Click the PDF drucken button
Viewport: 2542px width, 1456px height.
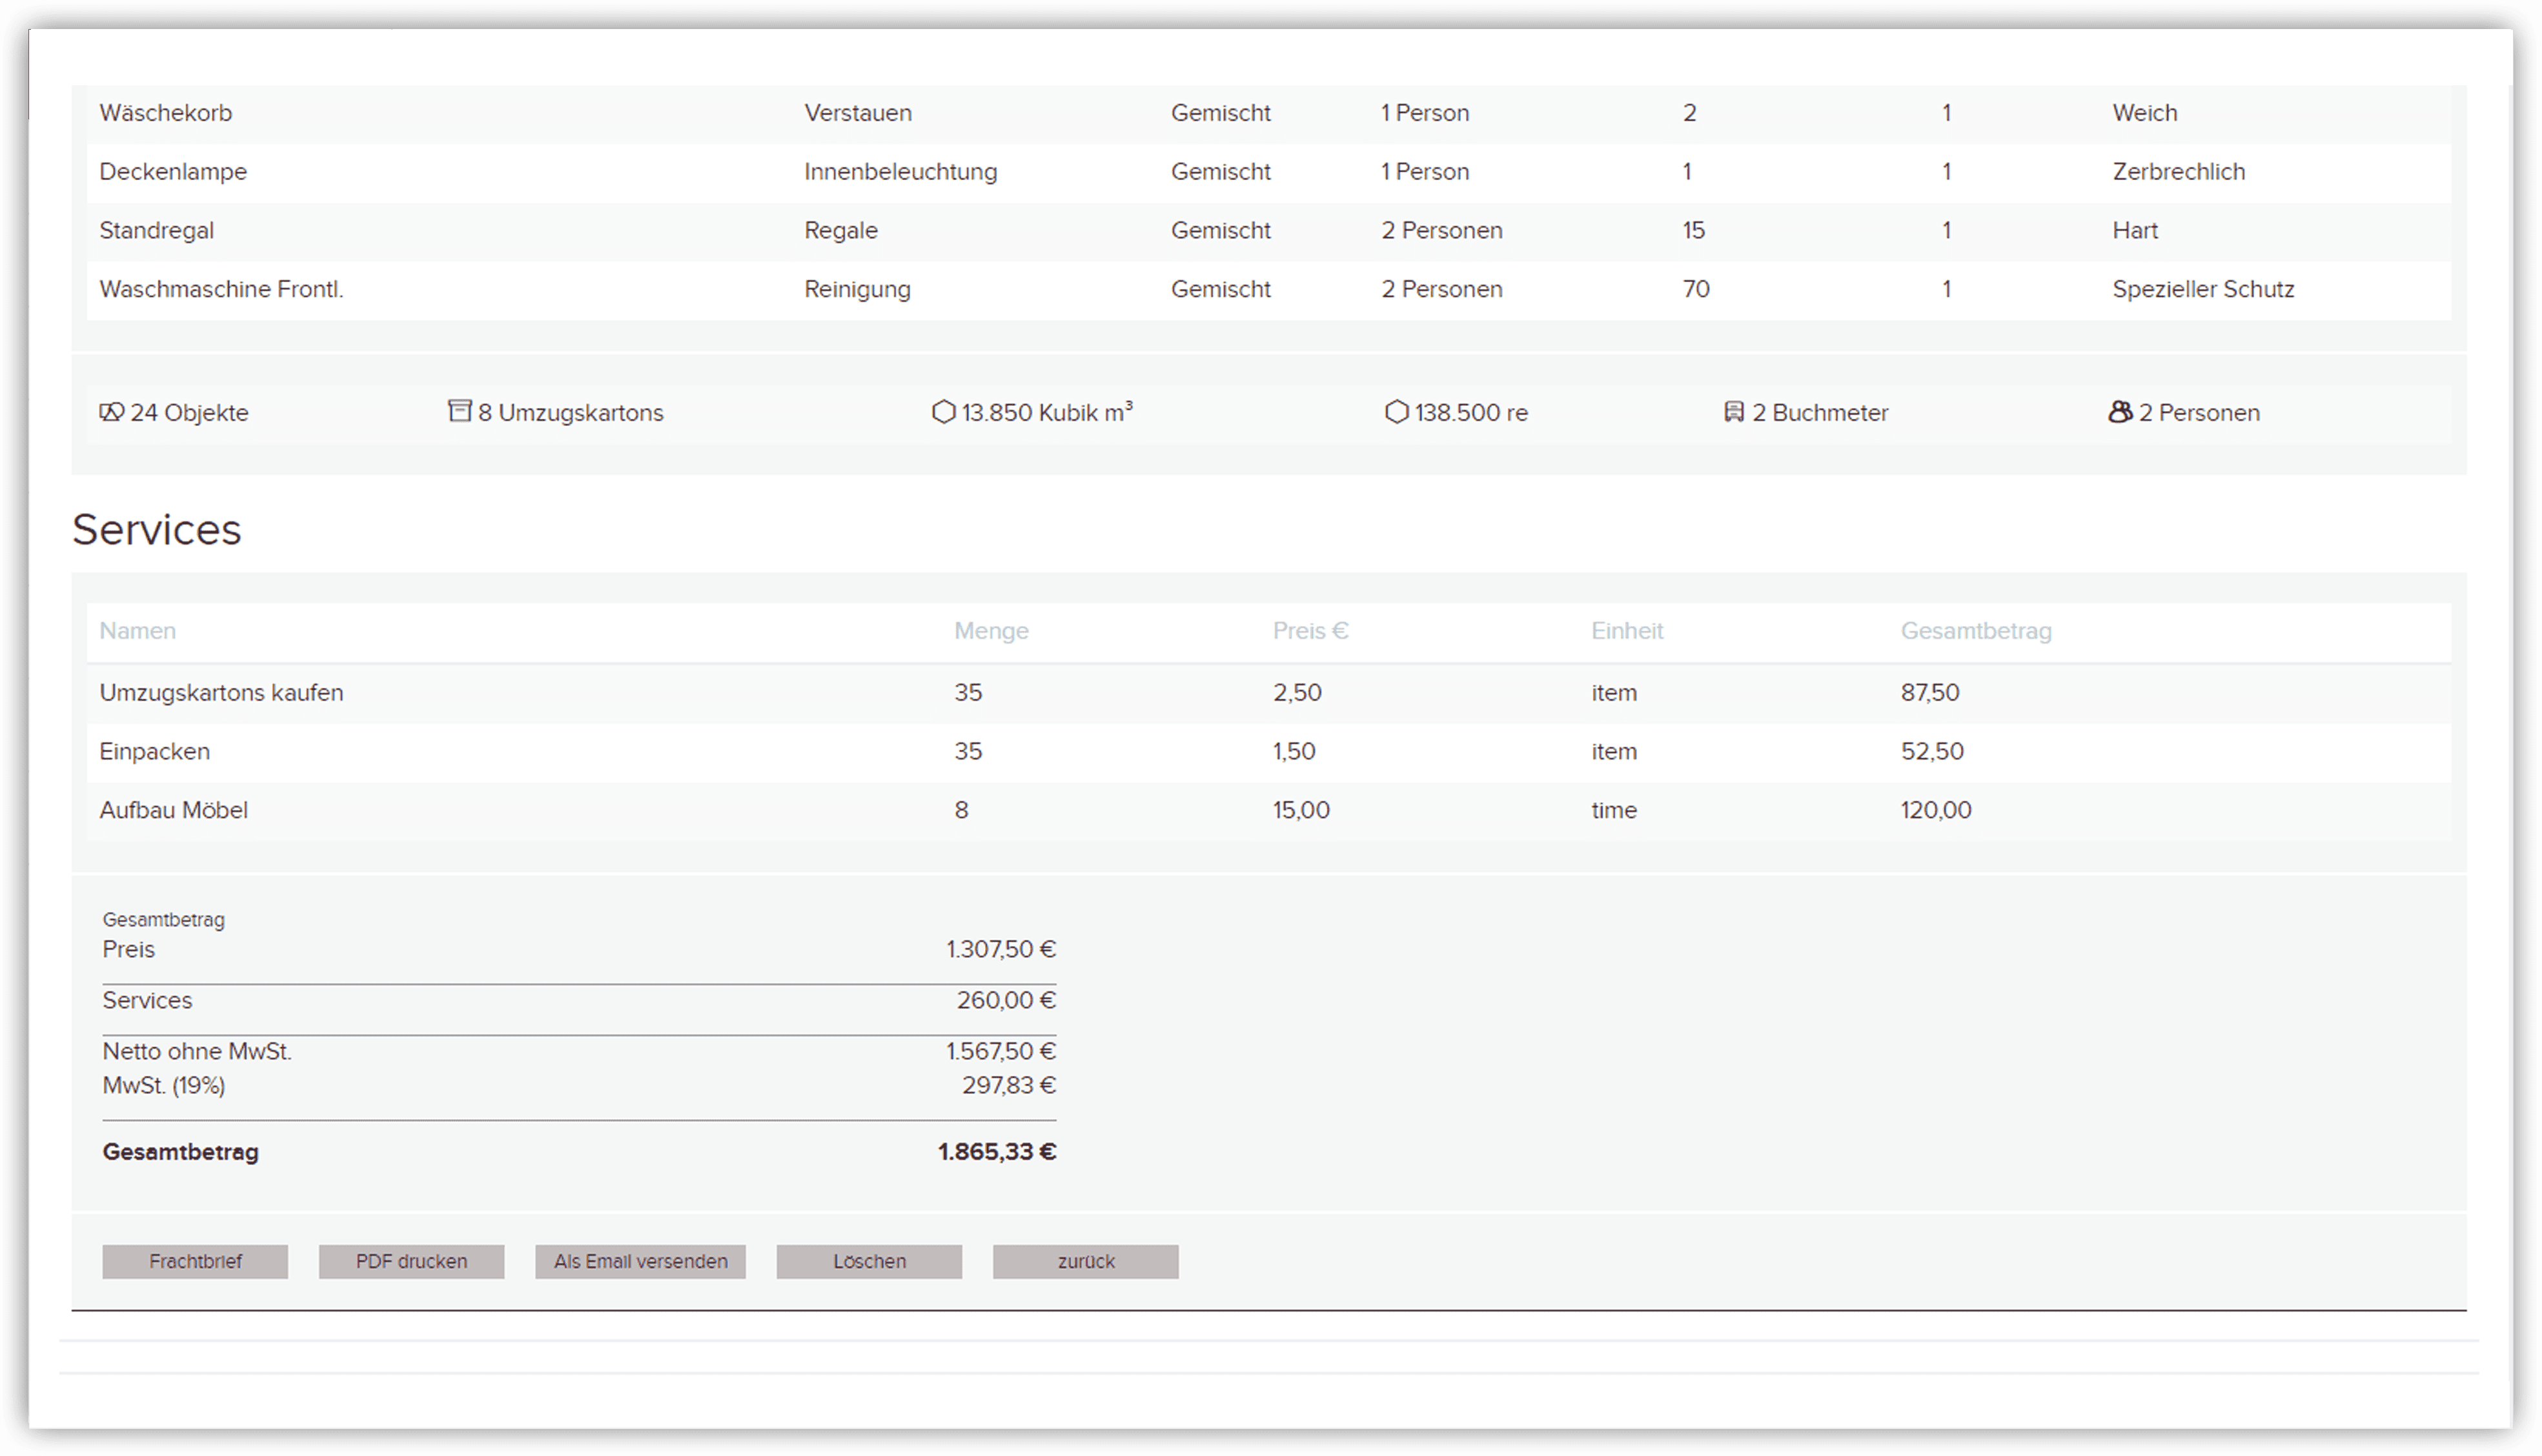click(x=411, y=1261)
